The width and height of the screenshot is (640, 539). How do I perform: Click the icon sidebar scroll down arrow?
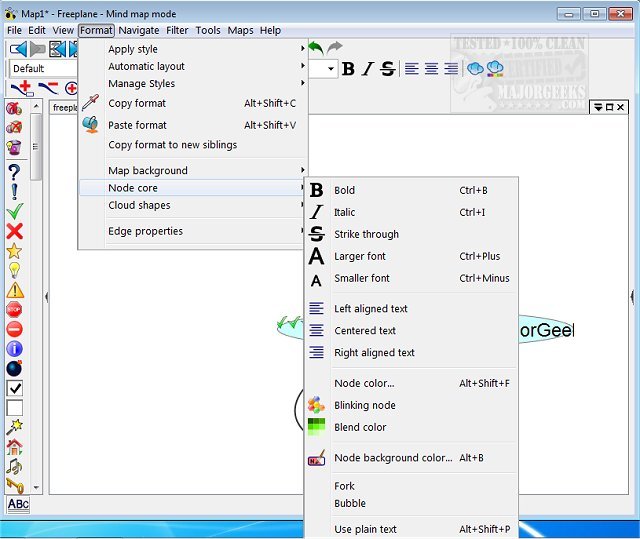[x=36, y=487]
